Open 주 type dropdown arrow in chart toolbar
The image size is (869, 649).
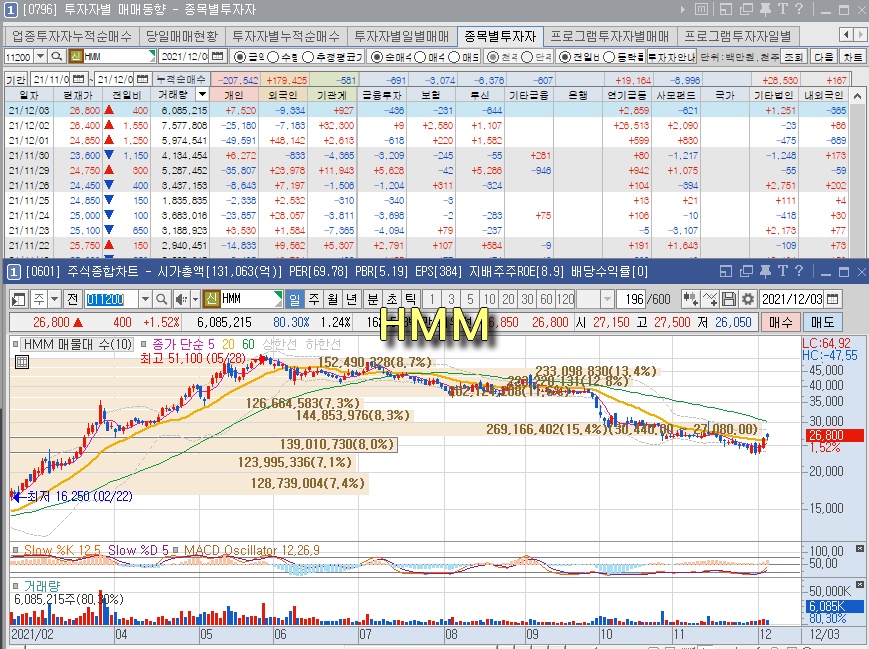54,300
